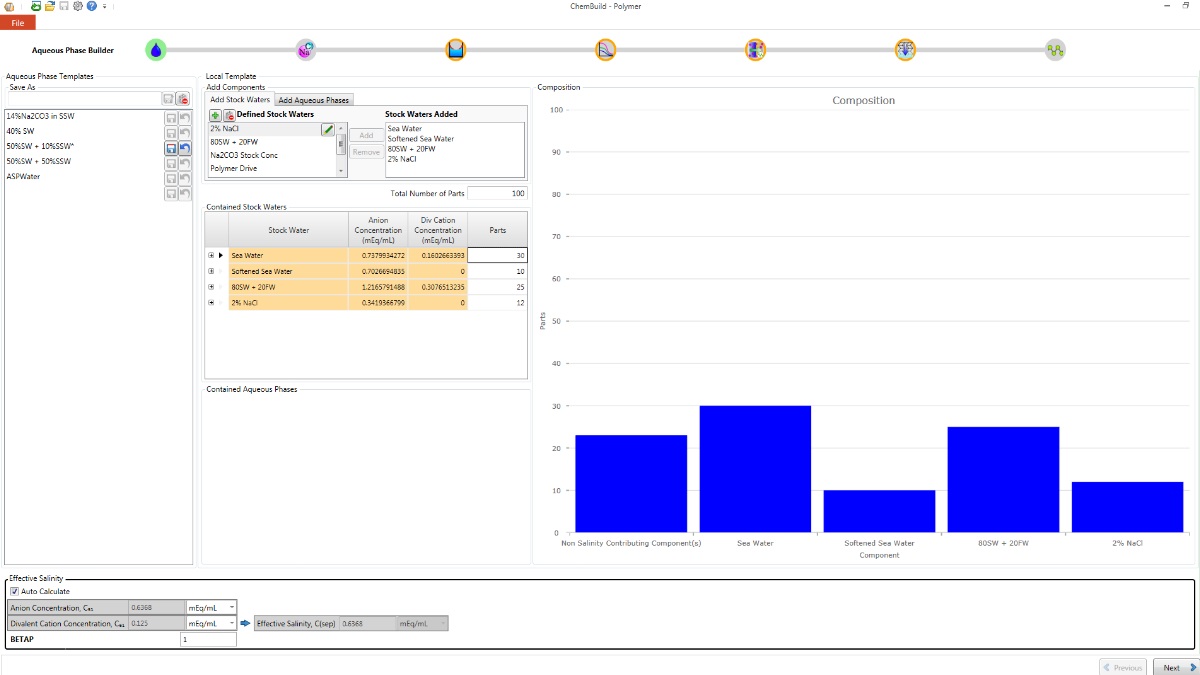Click anion value 1.2165791488 cell
This screenshot has width=1200, height=675.
click(x=378, y=287)
